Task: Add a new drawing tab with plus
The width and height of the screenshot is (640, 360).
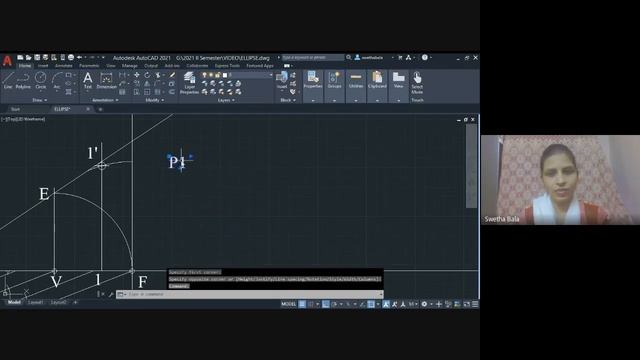Action: coord(100,109)
